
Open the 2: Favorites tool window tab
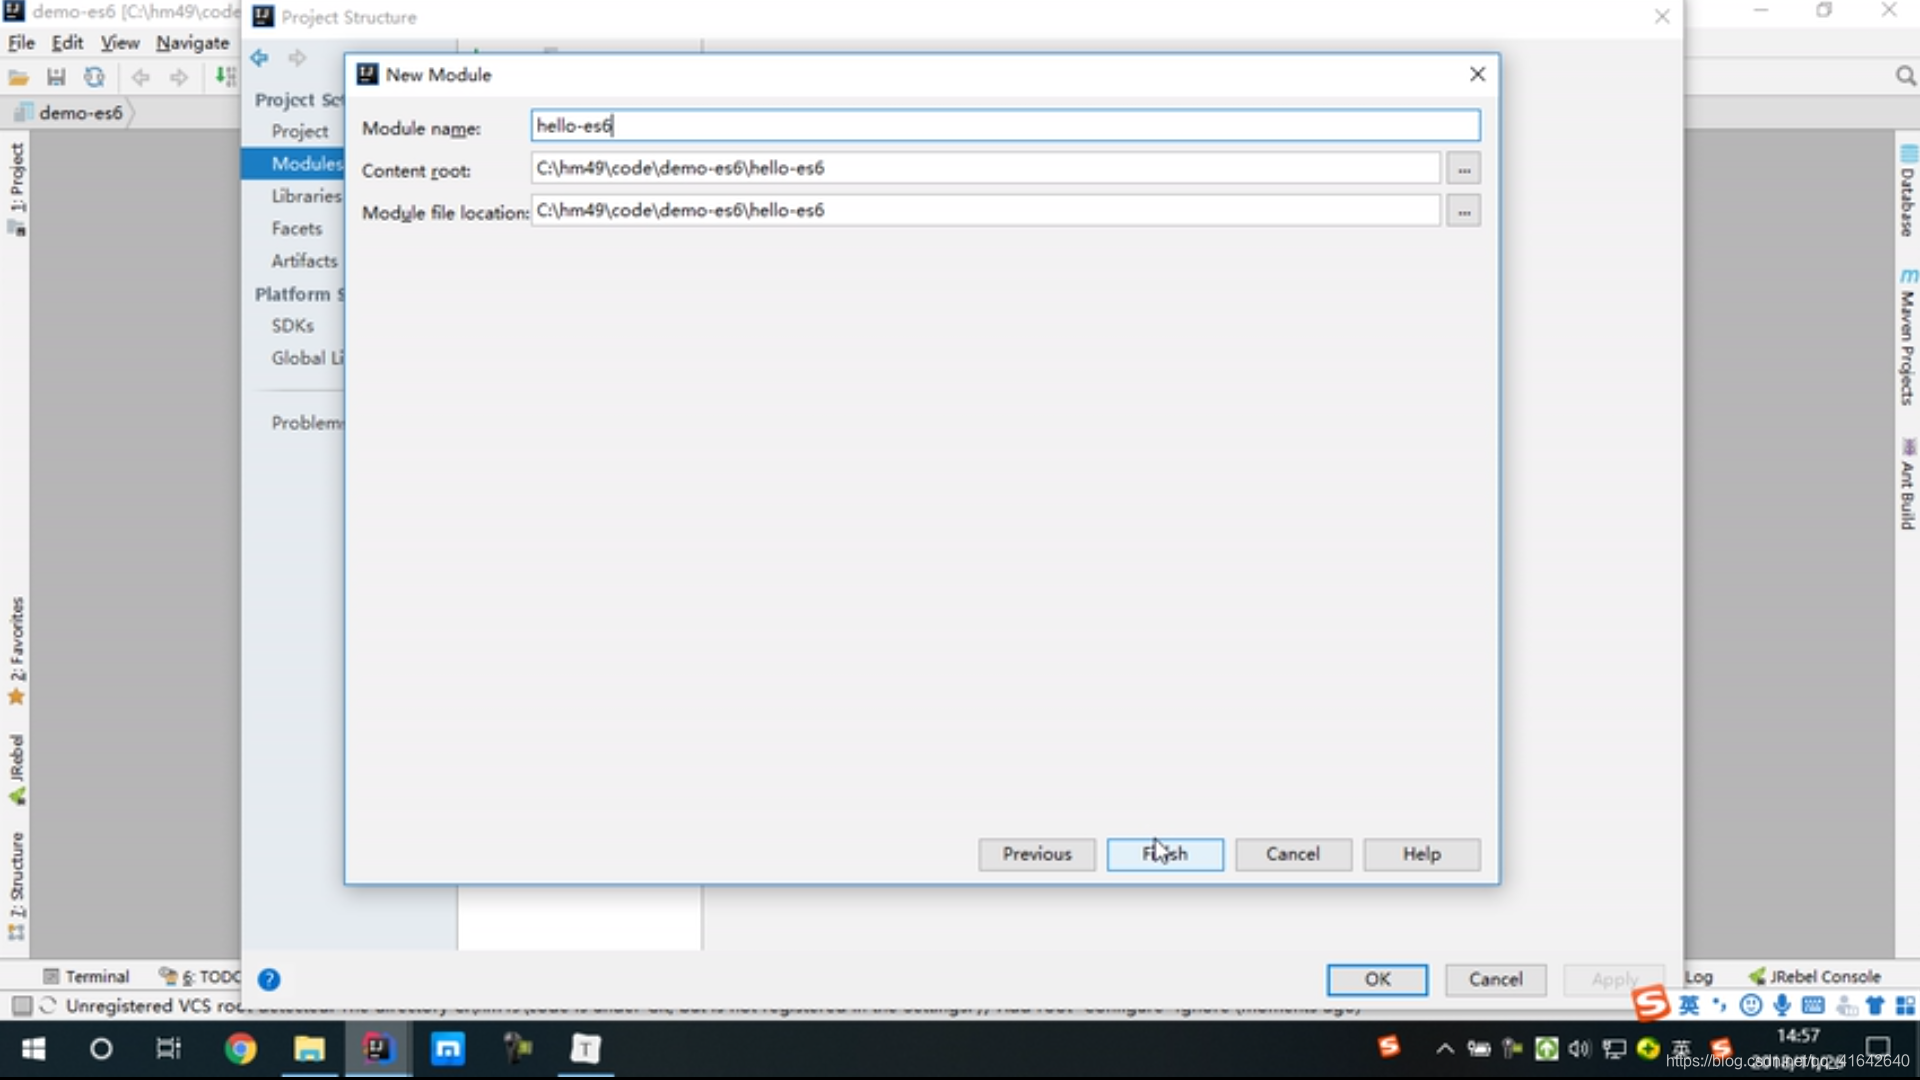[17, 651]
